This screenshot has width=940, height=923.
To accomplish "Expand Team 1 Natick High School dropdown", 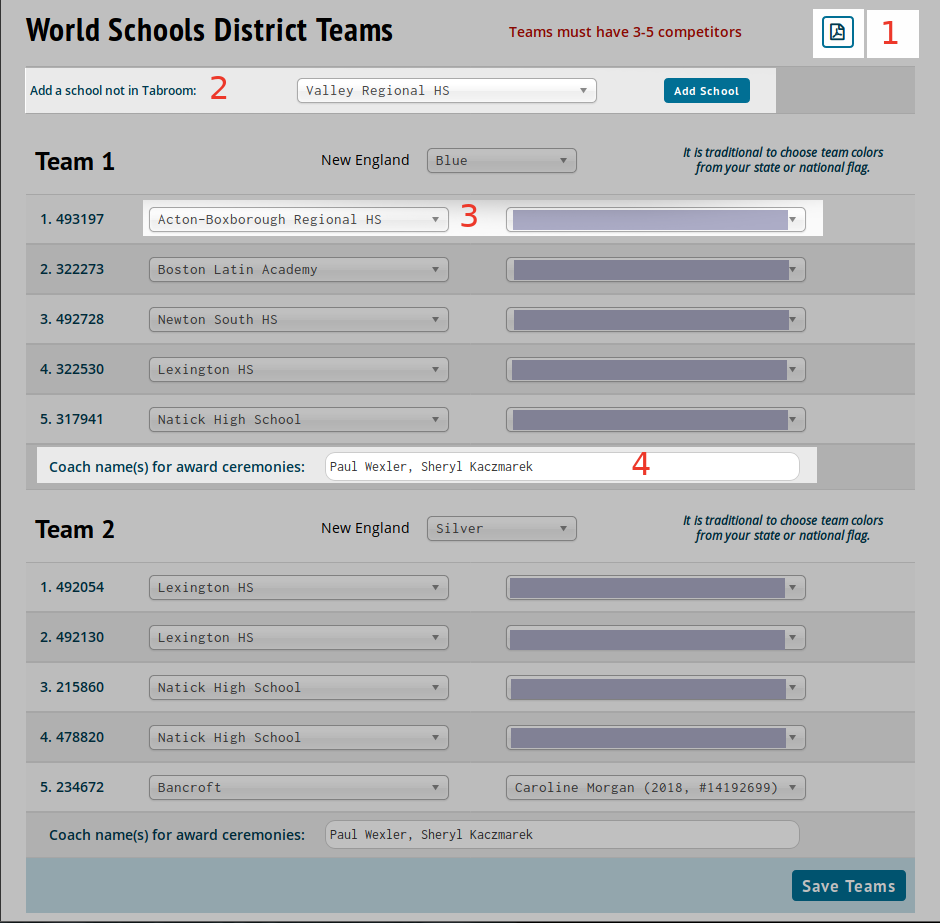I will [x=298, y=419].
